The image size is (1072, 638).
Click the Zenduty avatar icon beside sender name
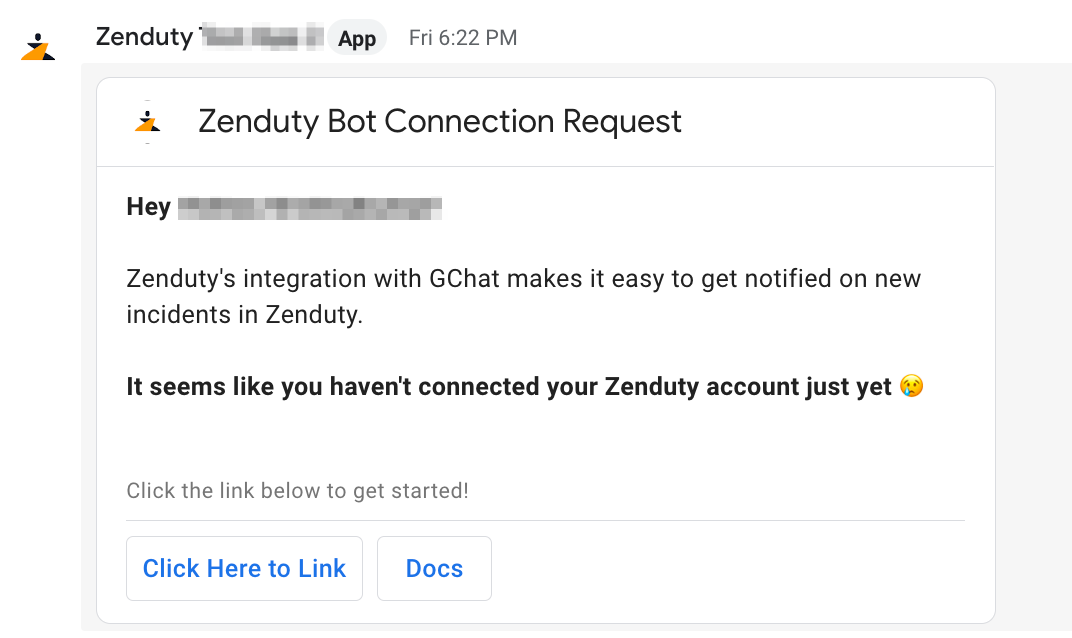pyautogui.click(x=38, y=46)
